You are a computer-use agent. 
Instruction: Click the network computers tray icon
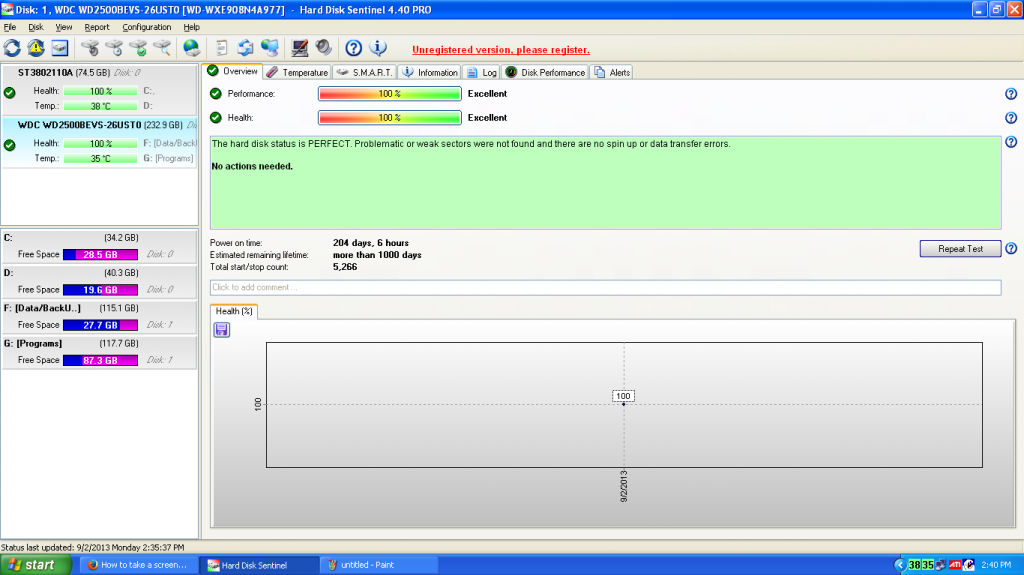tap(941, 565)
